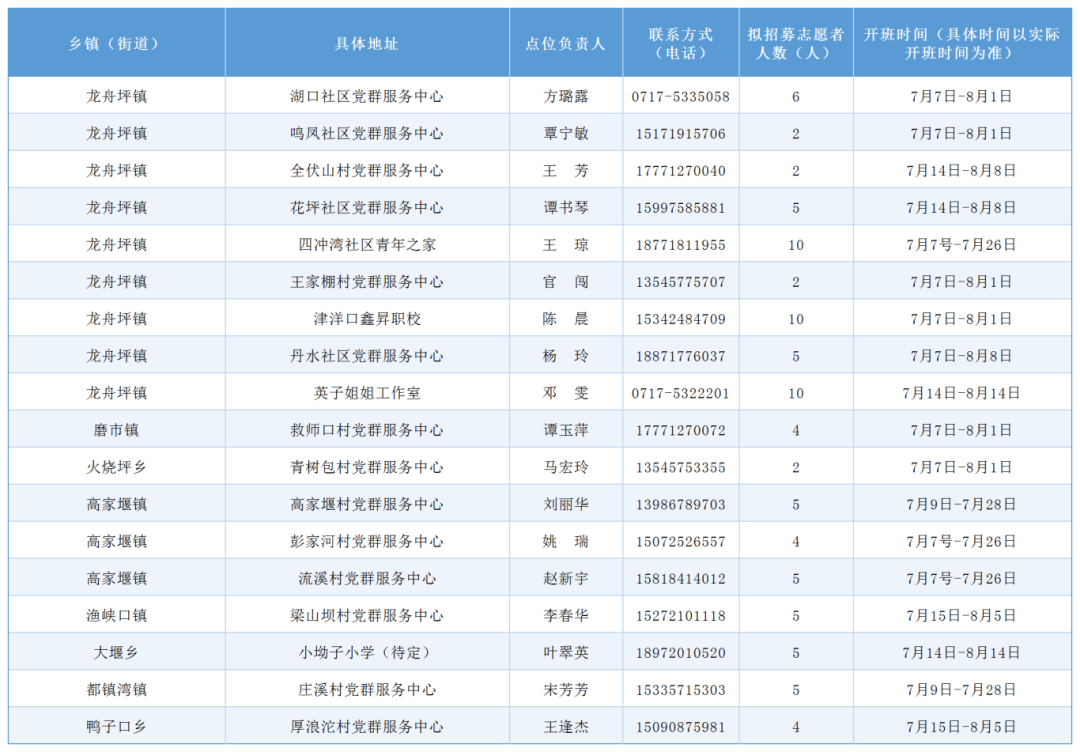This screenshot has height=752, width=1080.
Task: Click the 联系方式（电话） column header
Action: coord(680,42)
